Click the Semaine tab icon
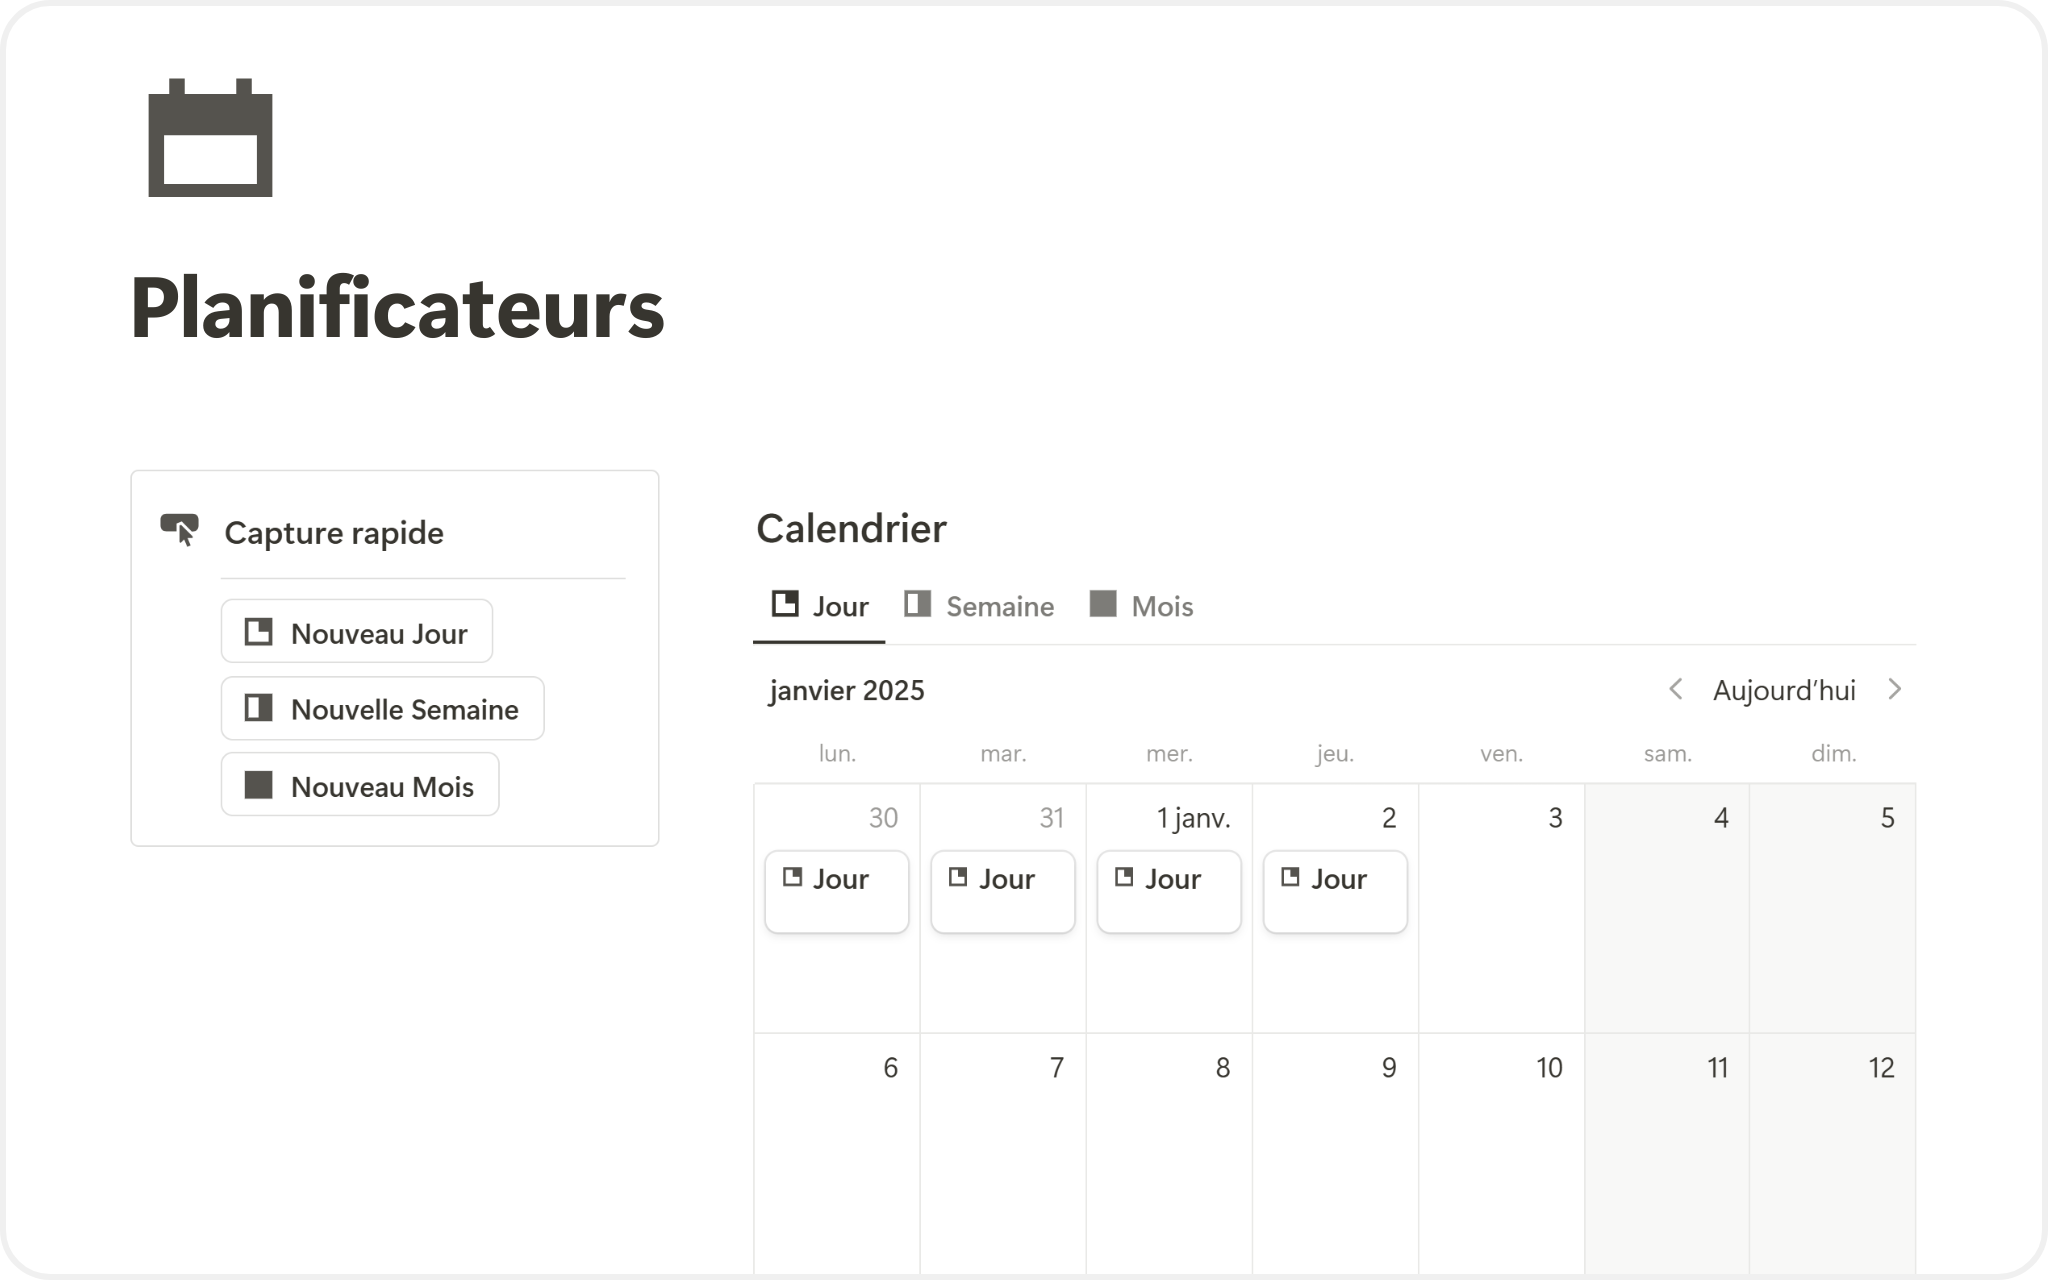Image resolution: width=2048 pixels, height=1280 pixels. tap(917, 604)
